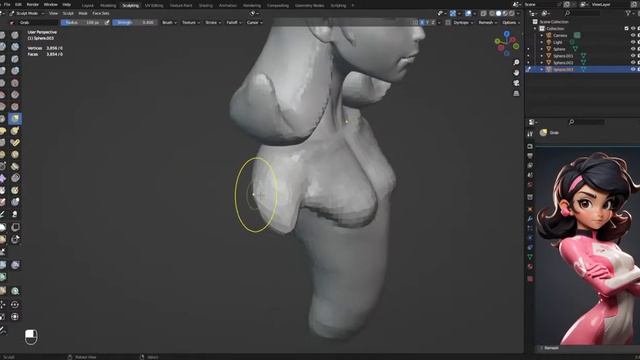Switch to the UV Editing workspace tab
Image resolution: width=640 pixels, height=360 pixels.
tap(154, 6)
